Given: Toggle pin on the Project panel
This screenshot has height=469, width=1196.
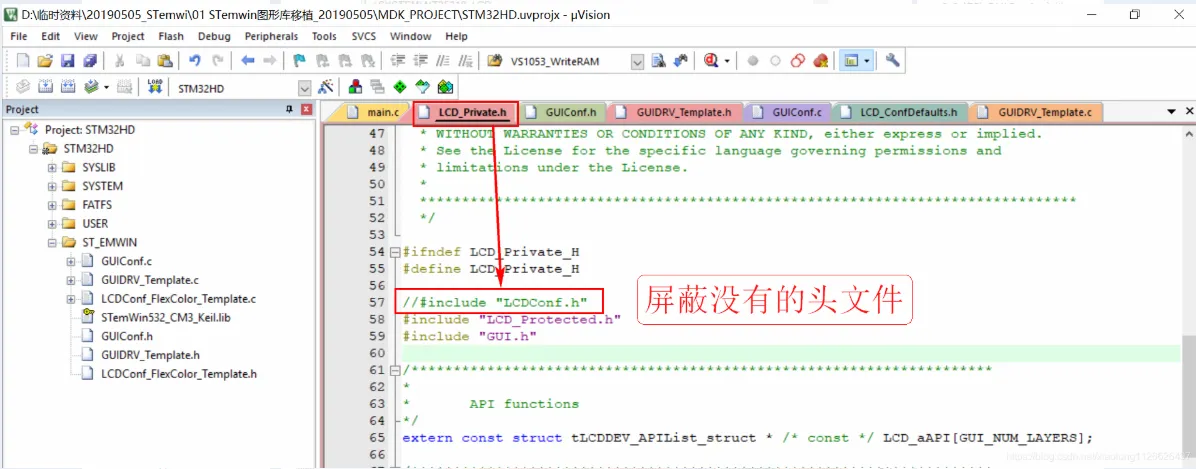Looking at the screenshot, I should [289, 109].
